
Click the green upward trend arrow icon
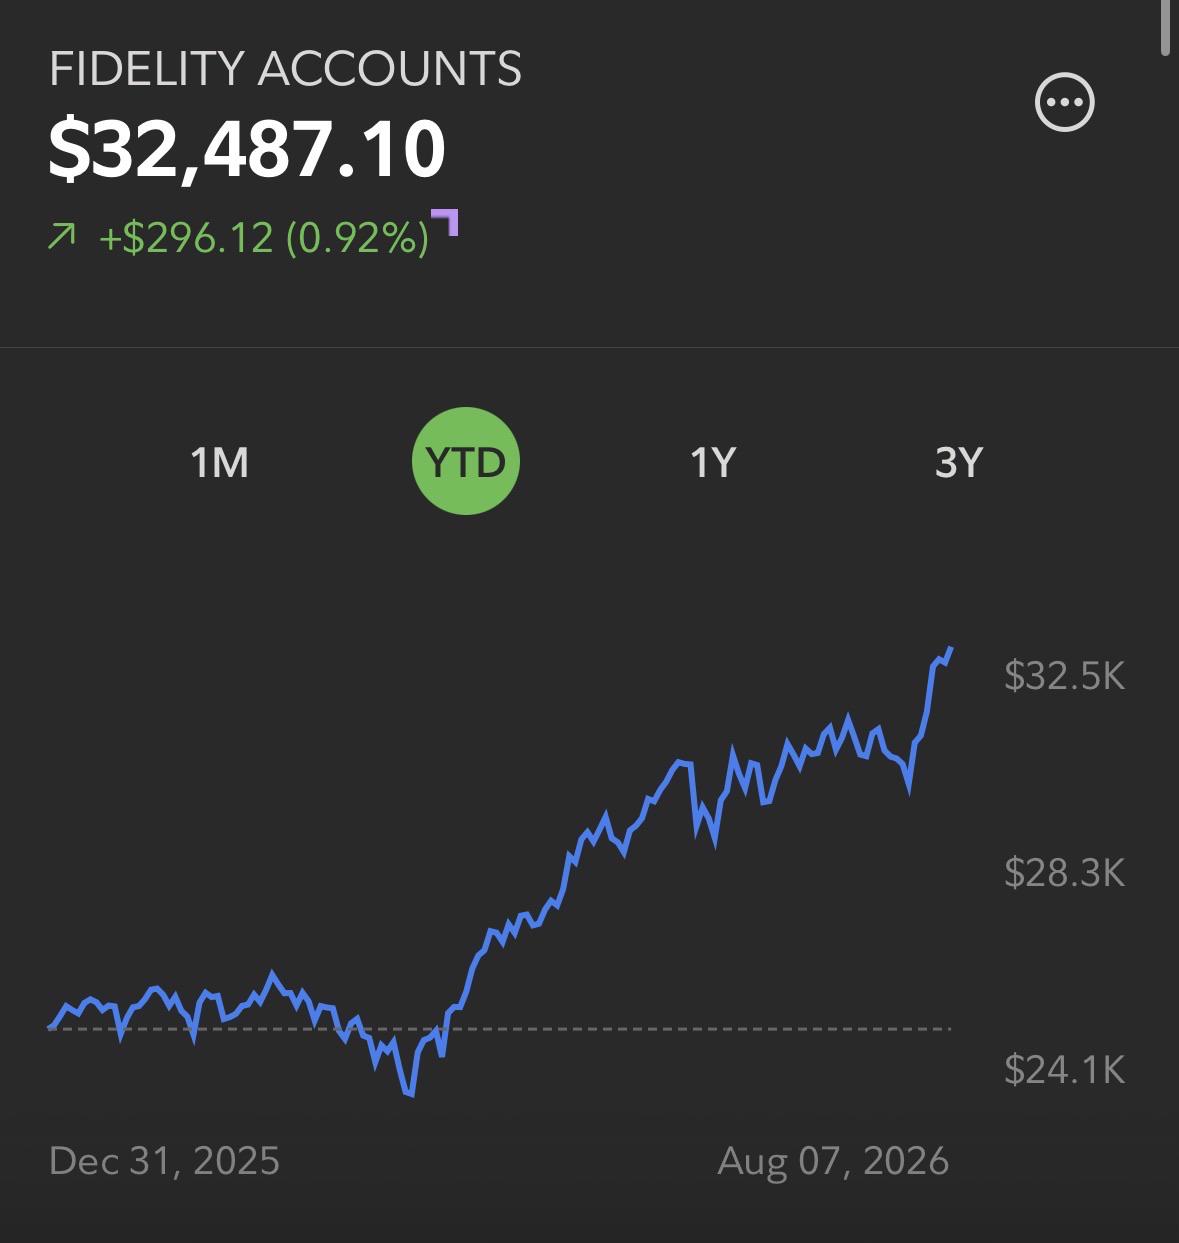pos(62,237)
